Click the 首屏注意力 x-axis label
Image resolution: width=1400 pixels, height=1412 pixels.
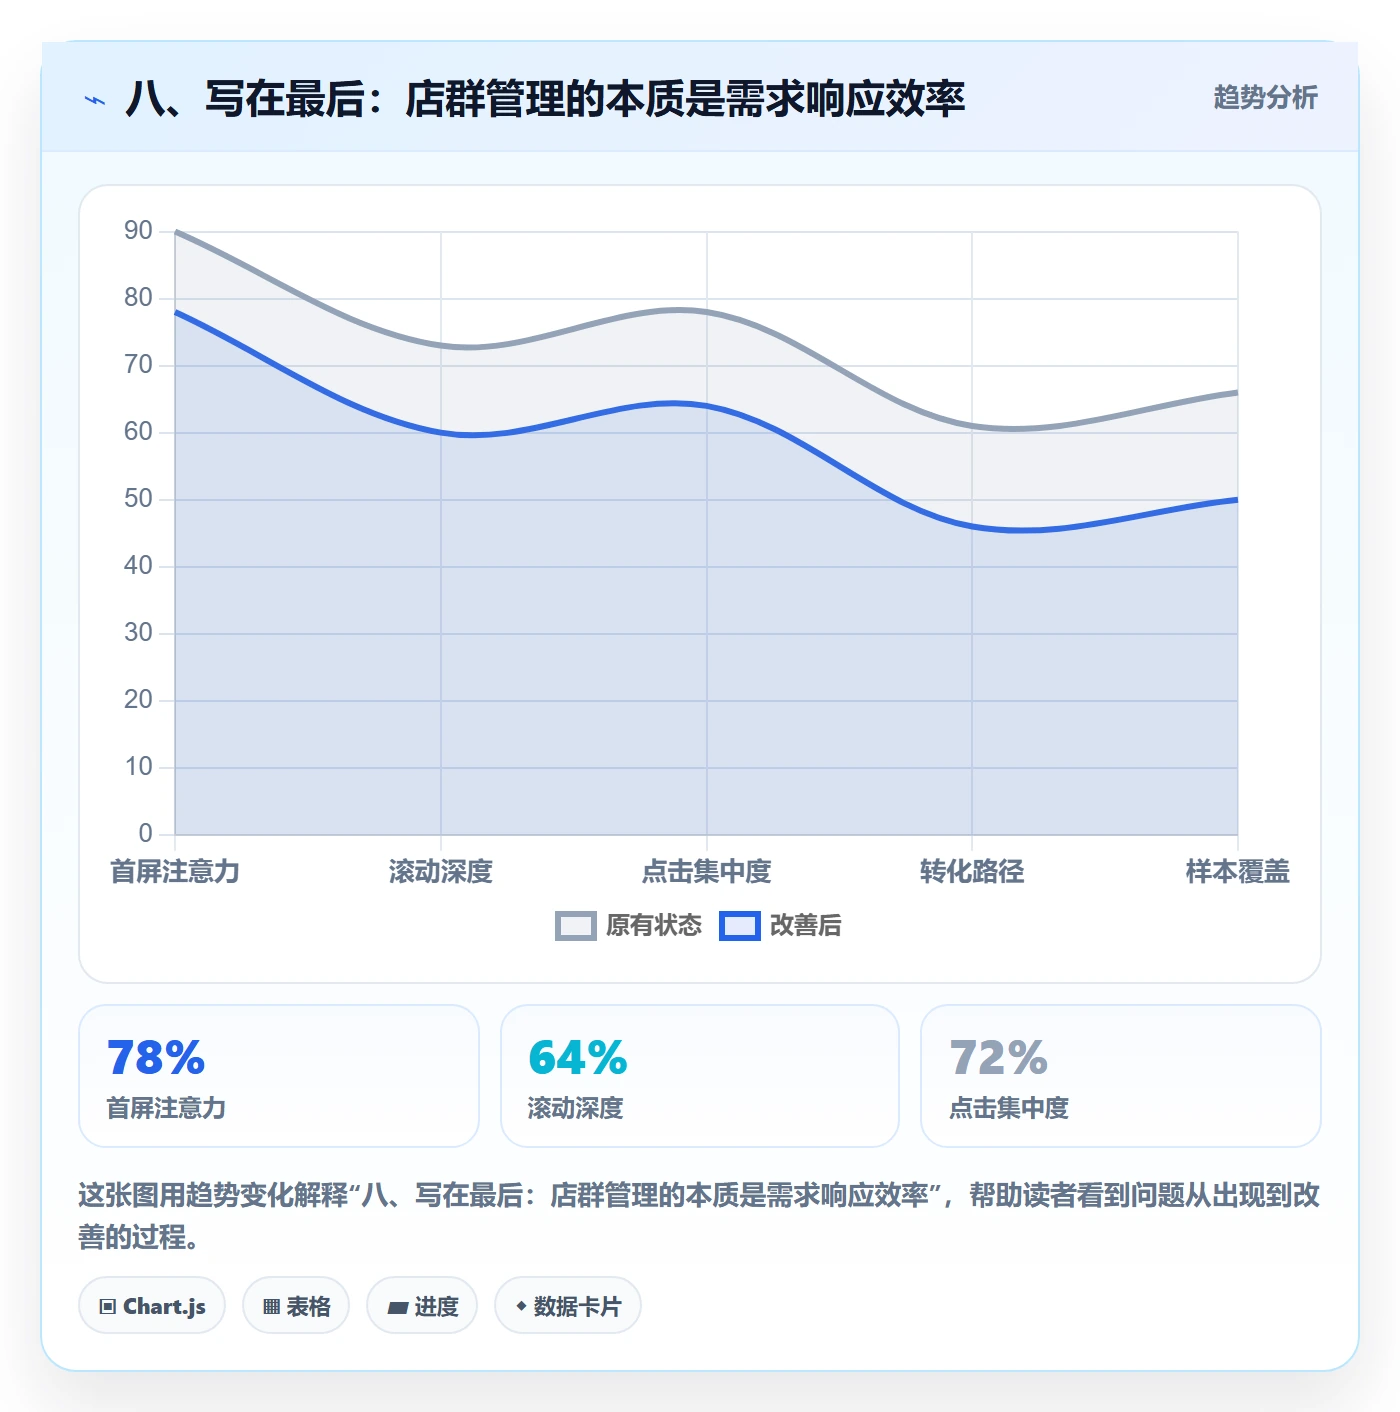pyautogui.click(x=175, y=872)
